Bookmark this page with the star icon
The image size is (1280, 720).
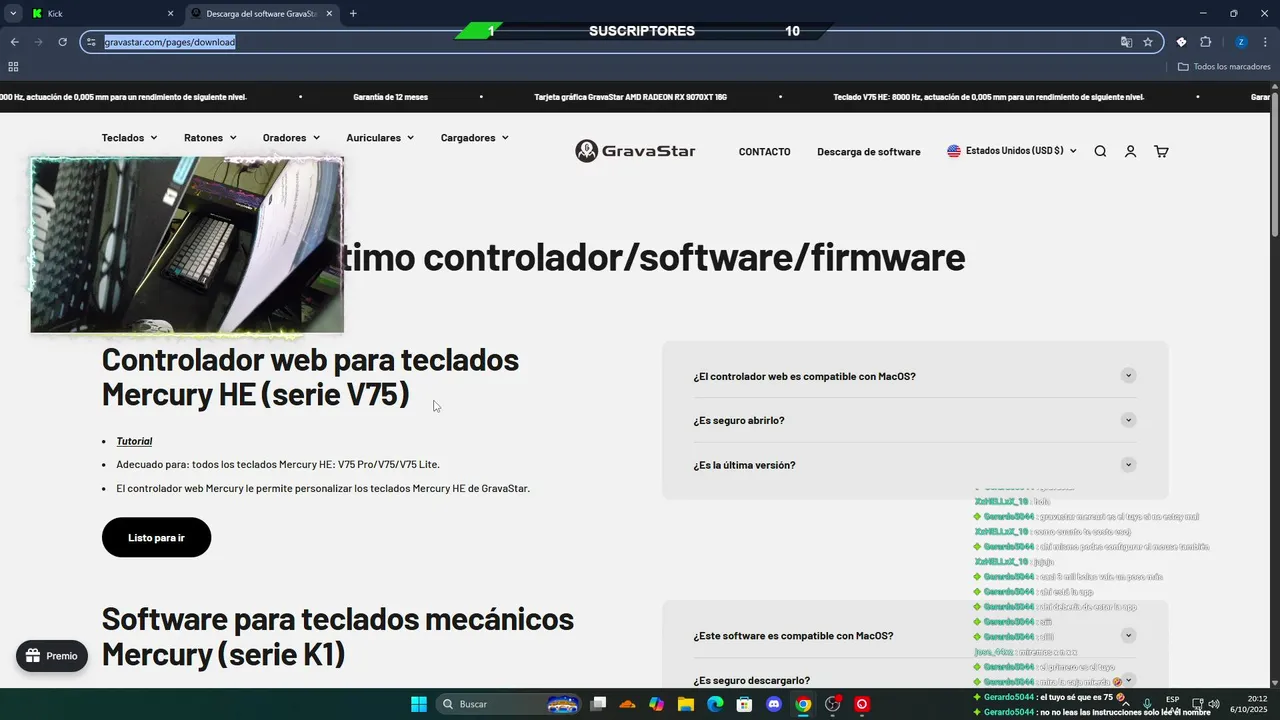pos(1148,42)
